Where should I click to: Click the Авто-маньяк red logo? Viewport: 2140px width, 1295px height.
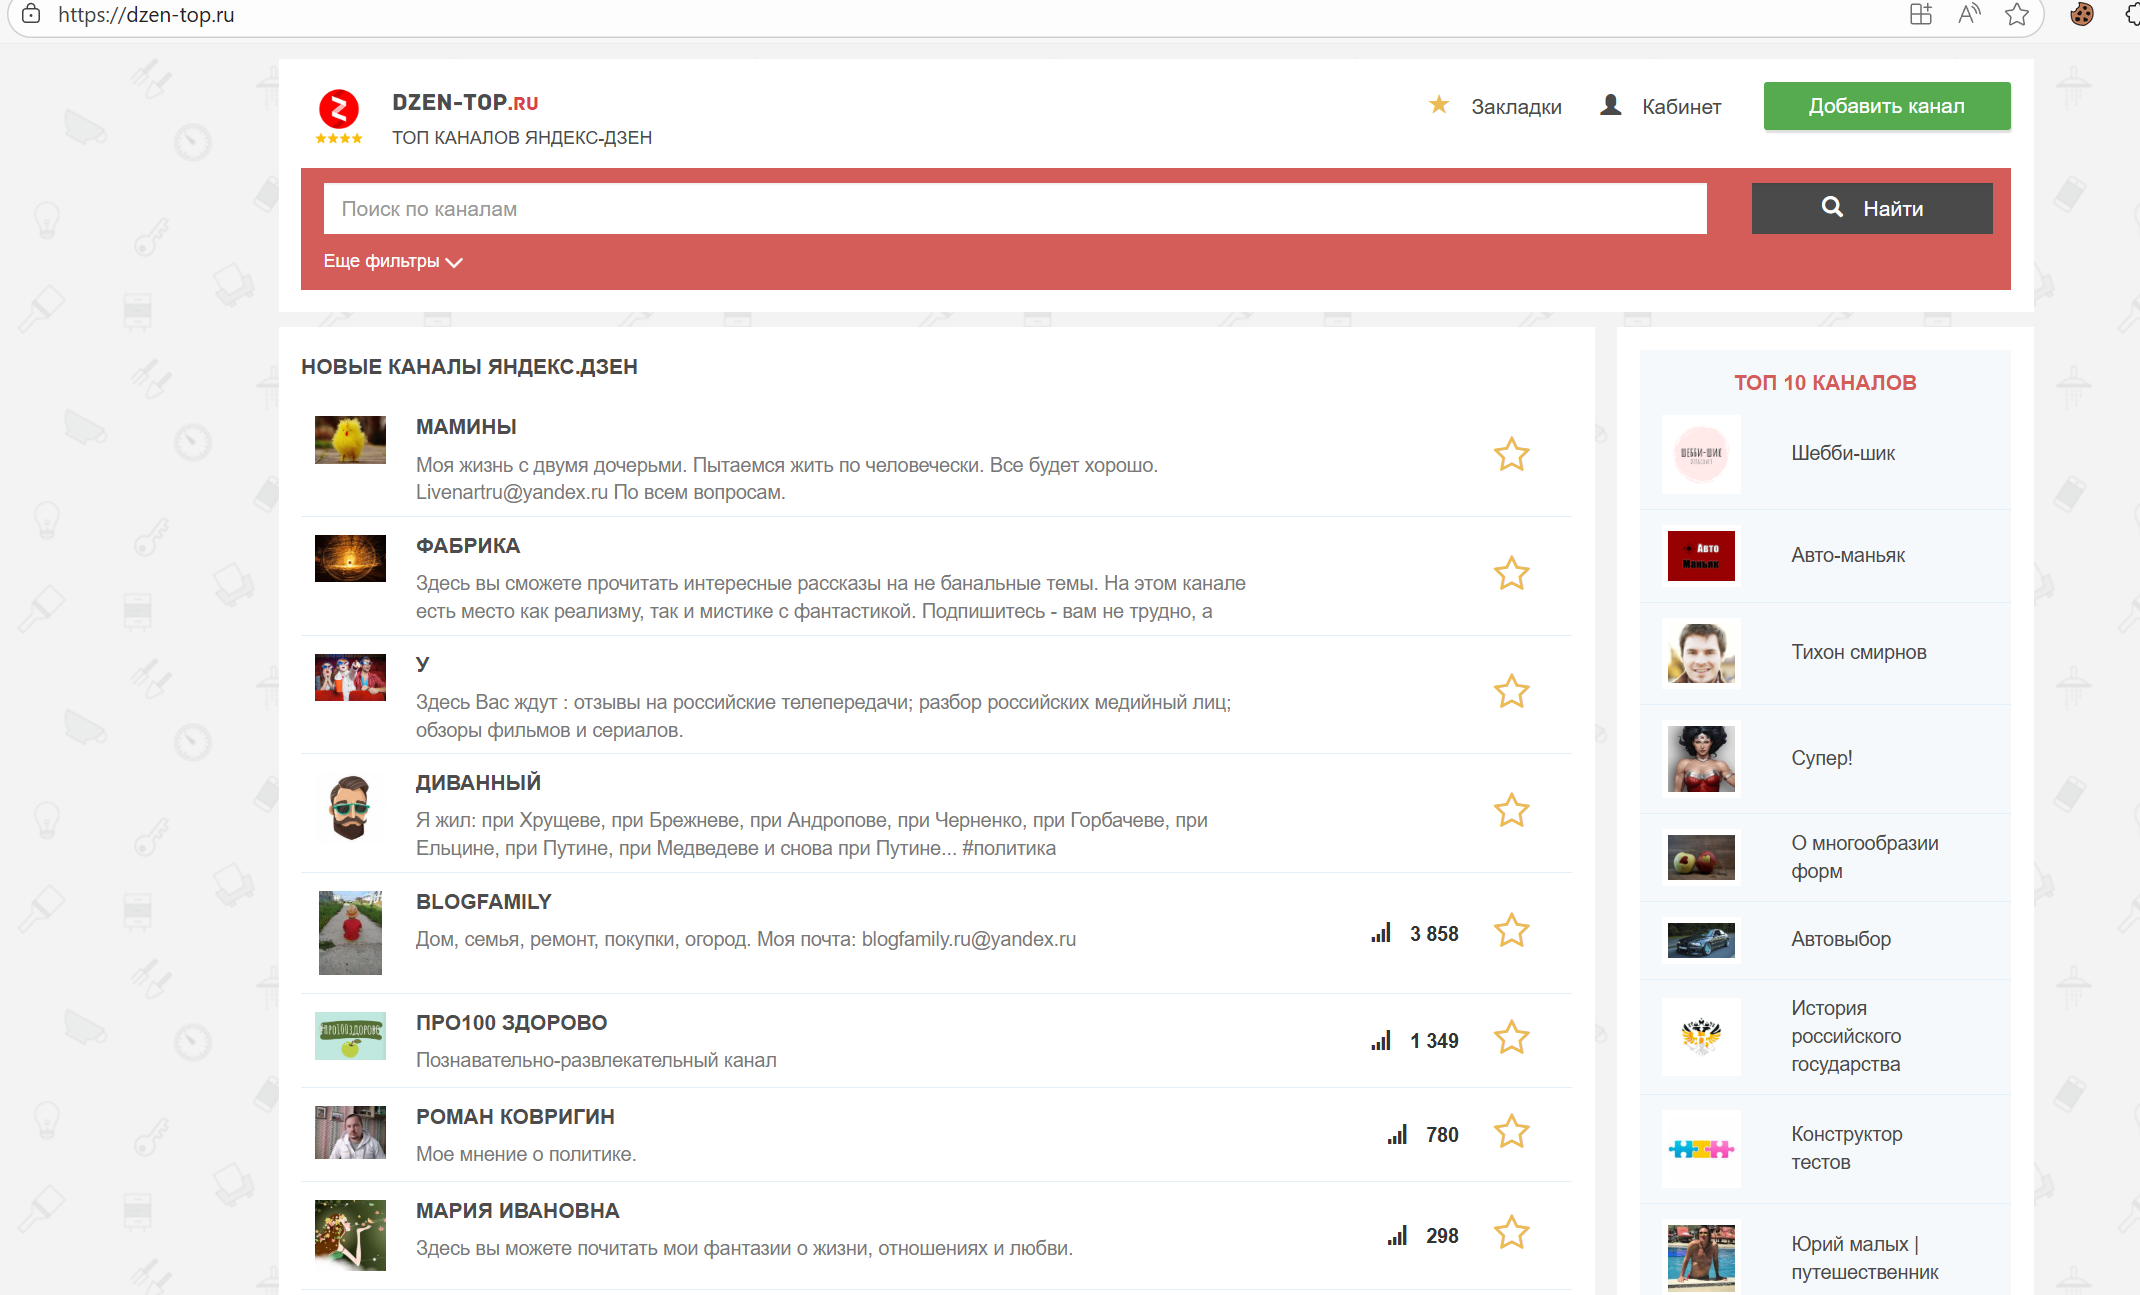click(x=1701, y=556)
